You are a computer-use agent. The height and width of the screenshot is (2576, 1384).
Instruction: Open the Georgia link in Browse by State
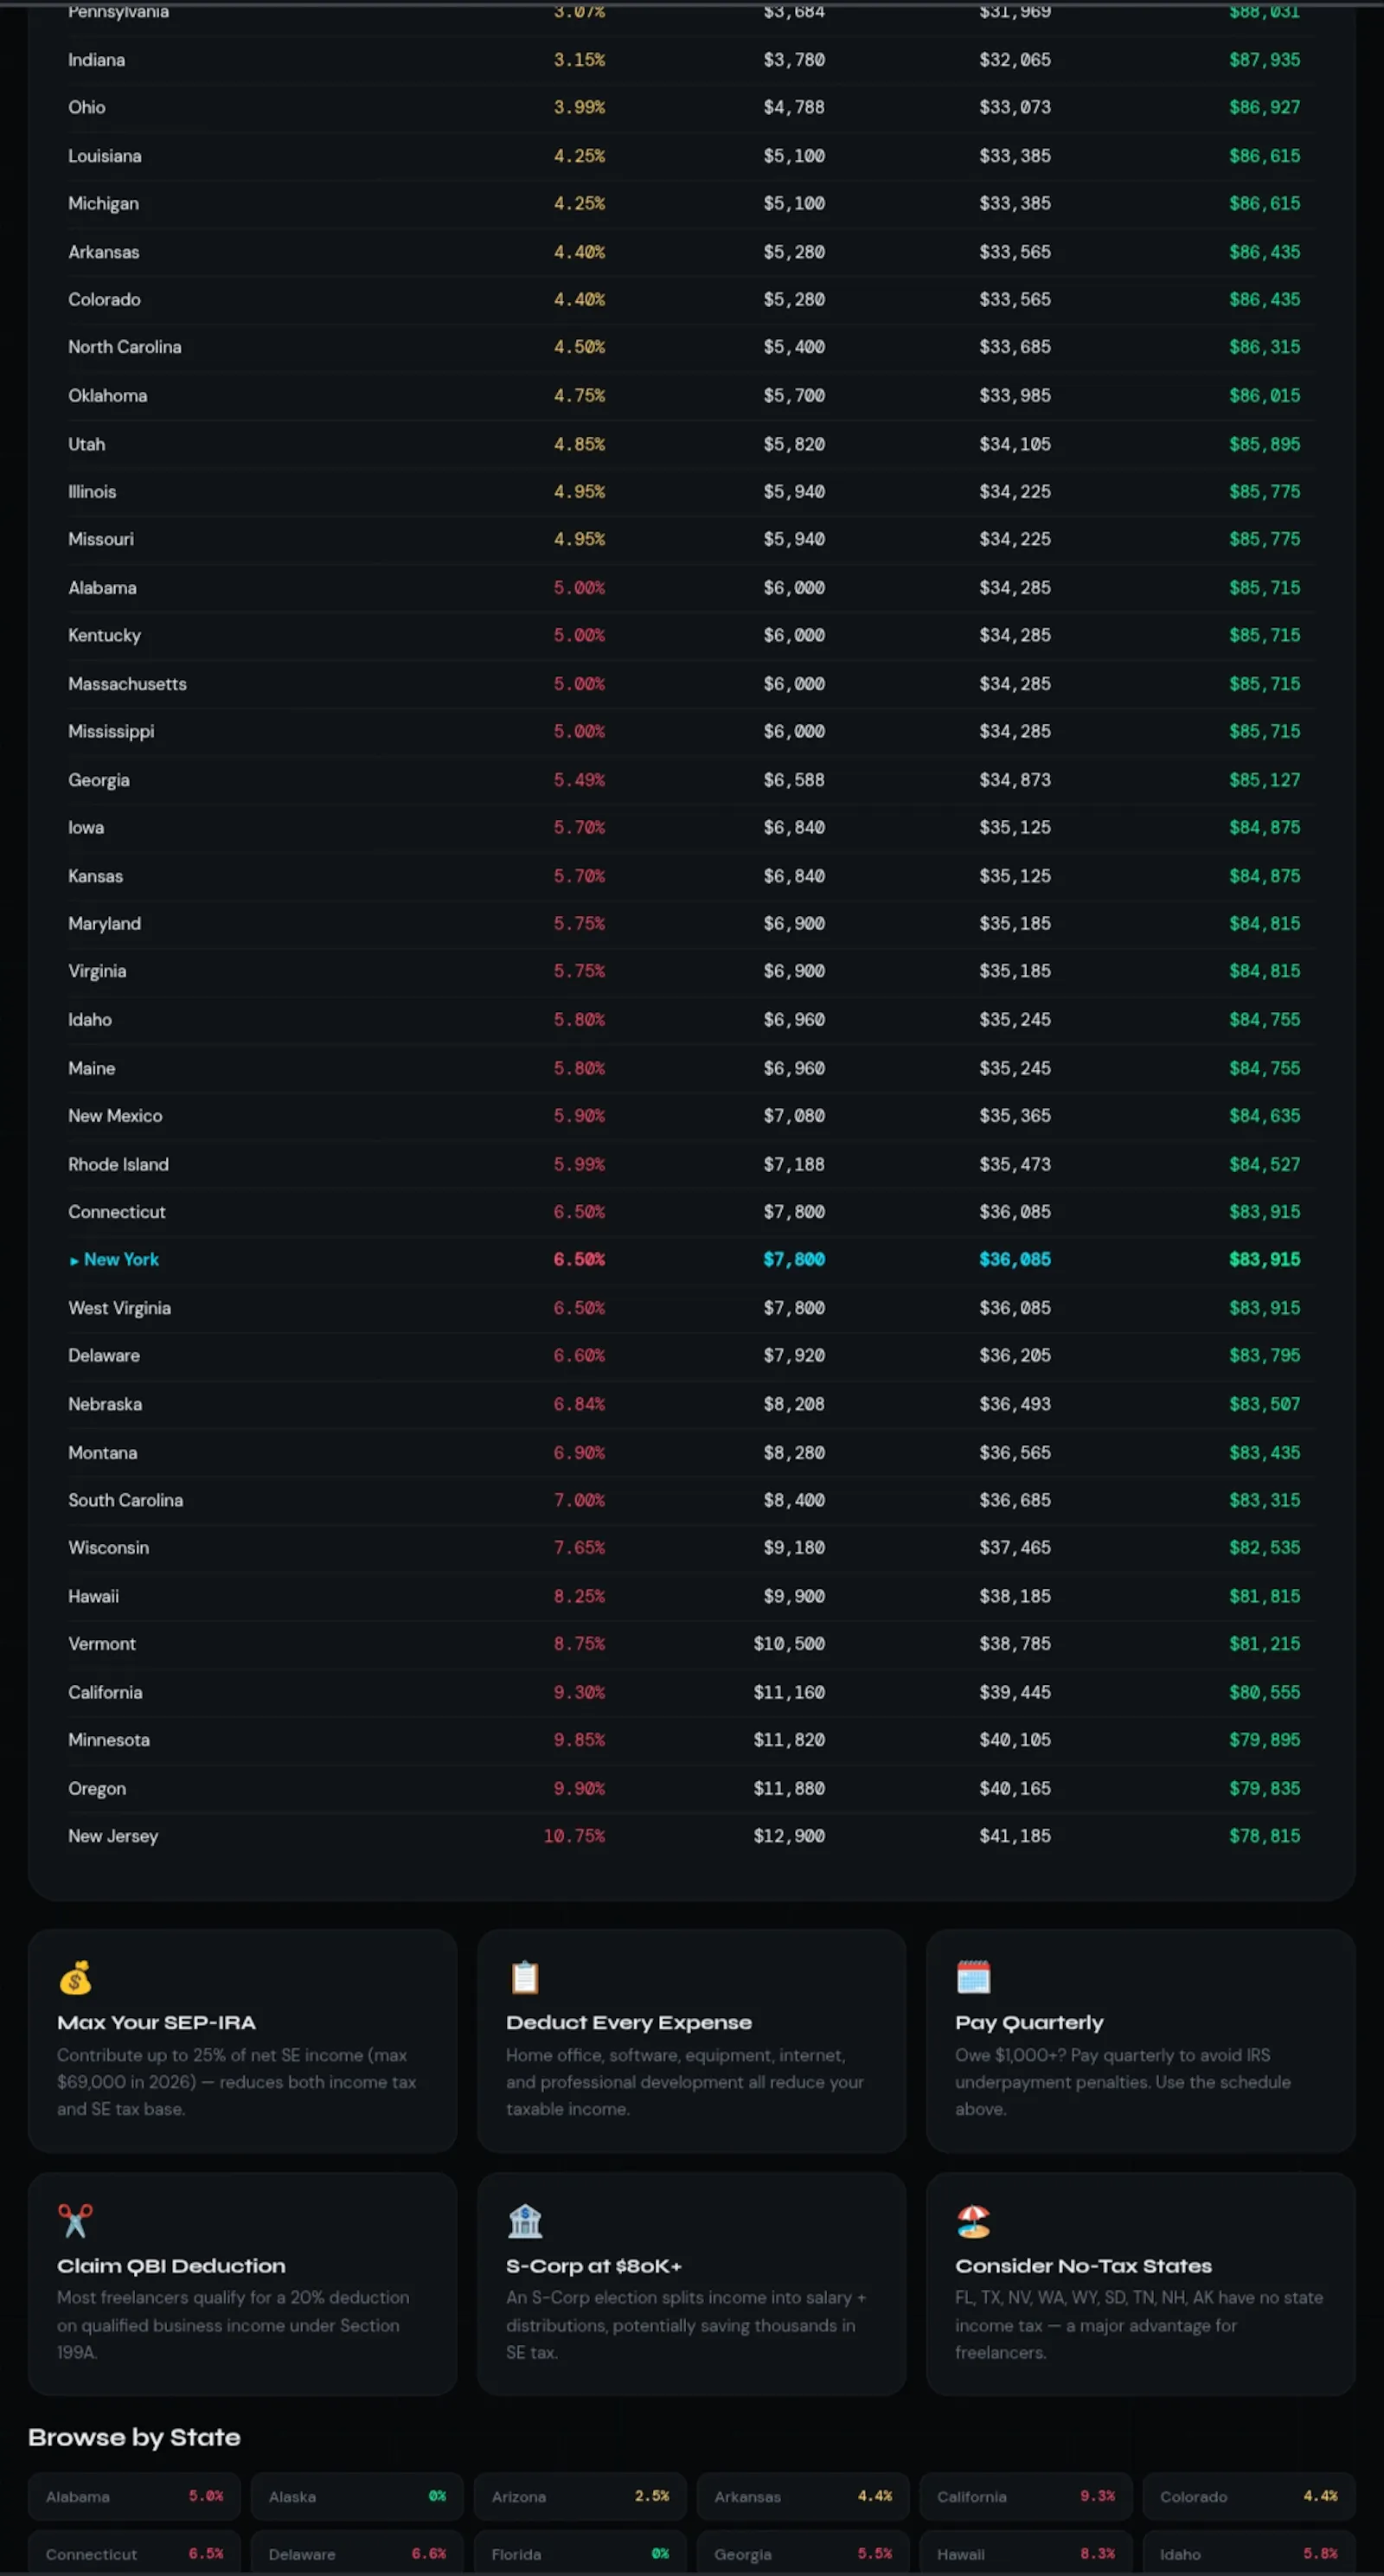803,2553
